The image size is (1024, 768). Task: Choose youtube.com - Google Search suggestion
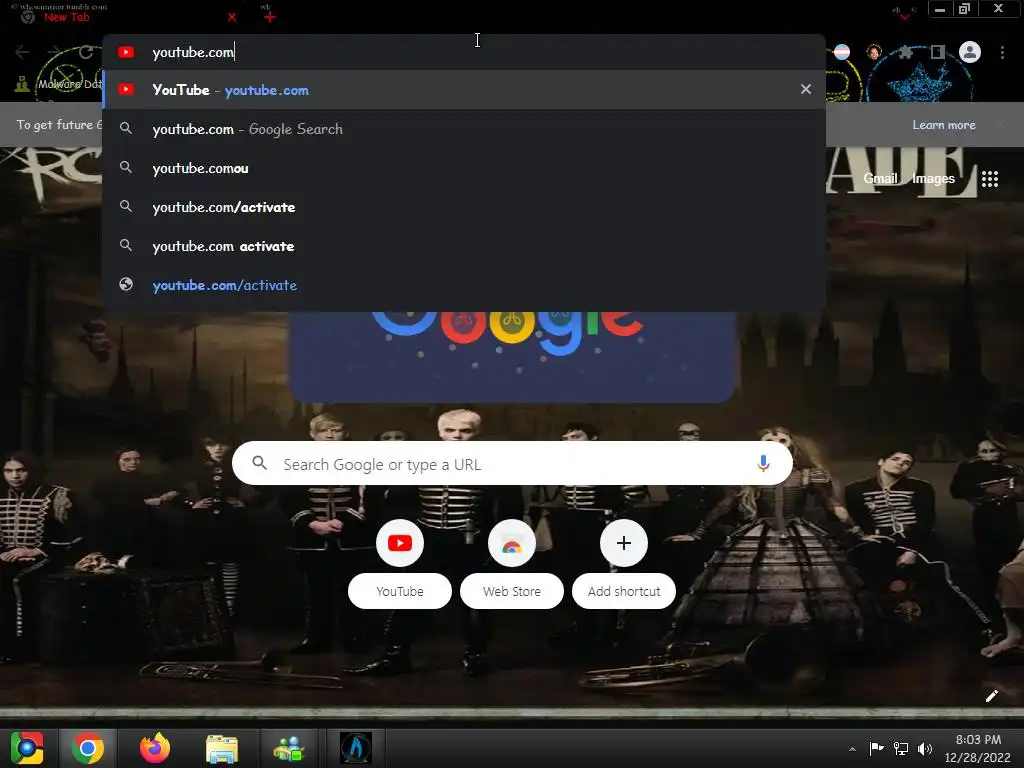pyautogui.click(x=464, y=129)
